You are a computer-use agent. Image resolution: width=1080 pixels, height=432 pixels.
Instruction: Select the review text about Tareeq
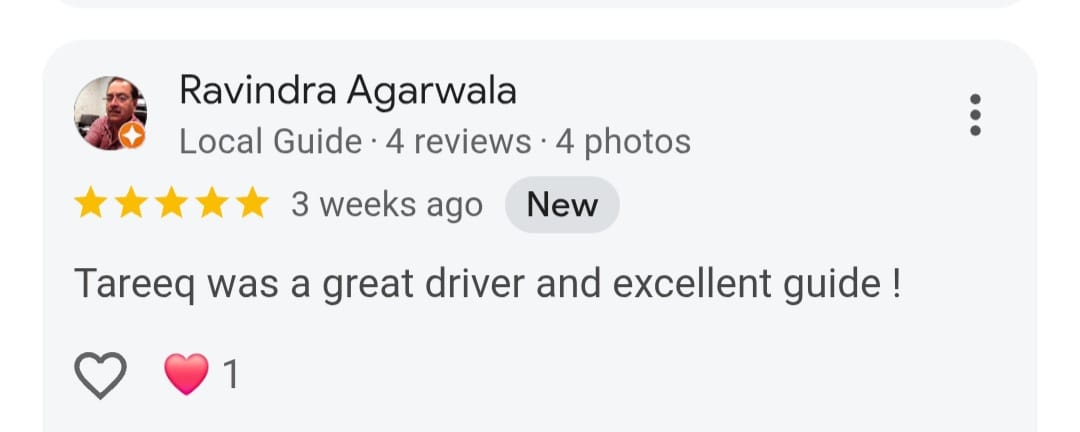488,285
